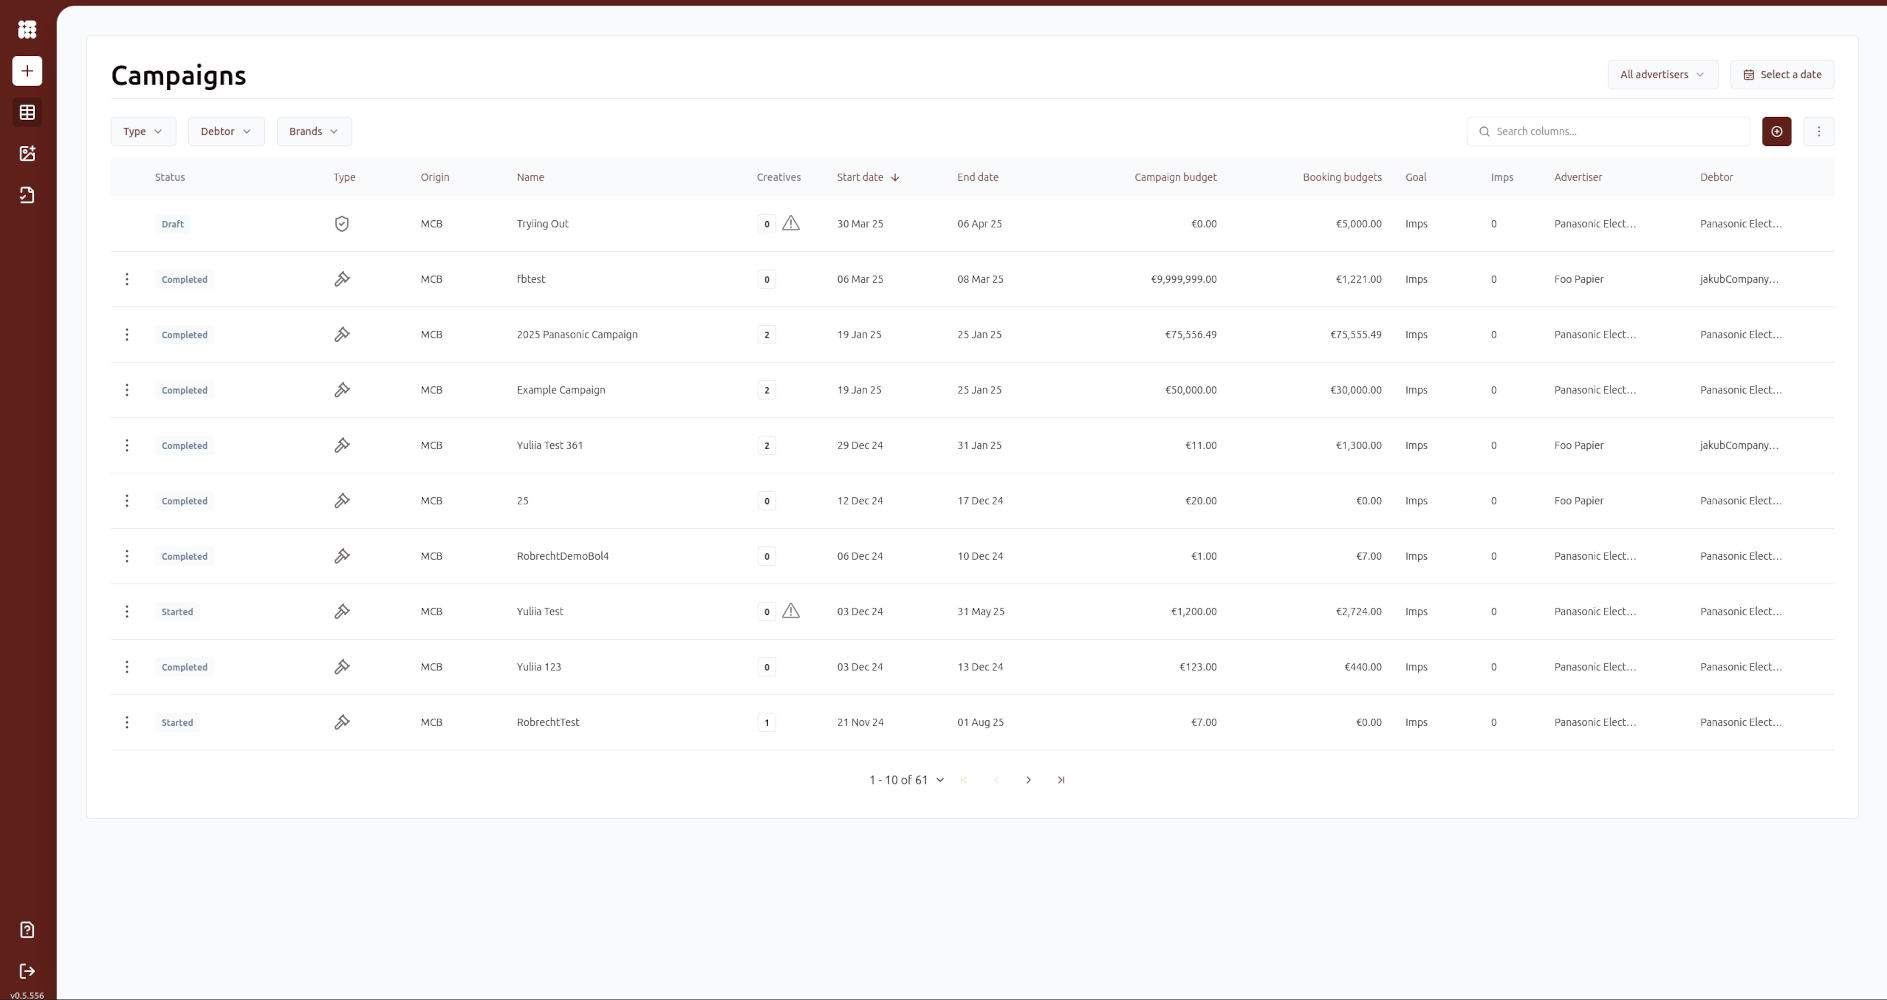Expand the Type filter dropdown
The image size is (1887, 1000).
143,132
